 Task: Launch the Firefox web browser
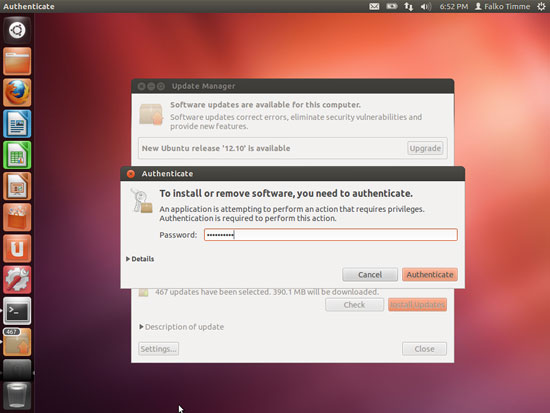tap(17, 93)
